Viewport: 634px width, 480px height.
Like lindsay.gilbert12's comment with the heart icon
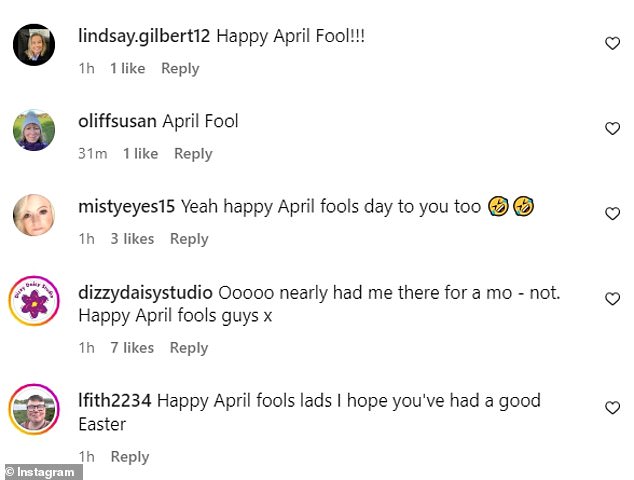(x=612, y=43)
